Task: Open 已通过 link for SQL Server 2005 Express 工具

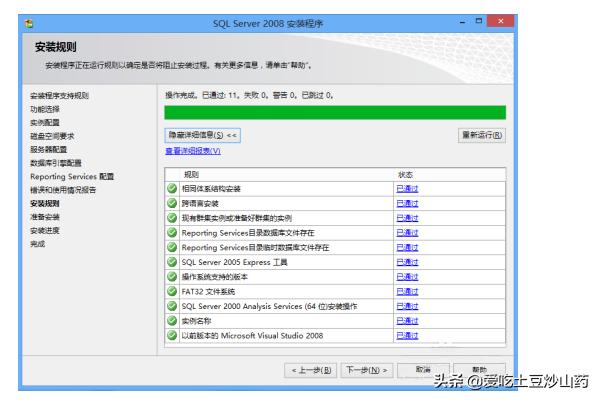Action: [407, 262]
